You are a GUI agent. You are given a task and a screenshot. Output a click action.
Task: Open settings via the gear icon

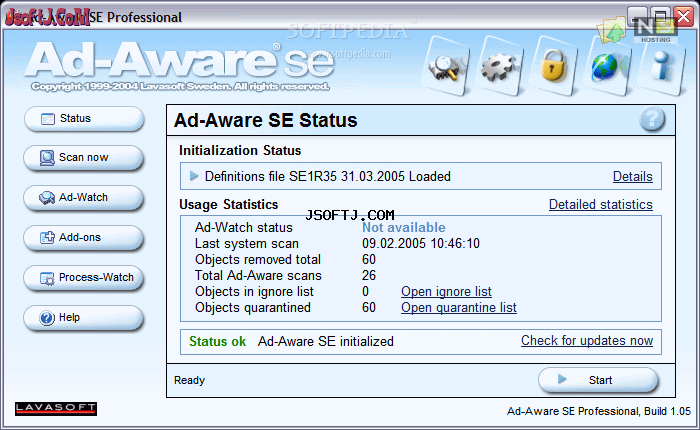(x=499, y=67)
